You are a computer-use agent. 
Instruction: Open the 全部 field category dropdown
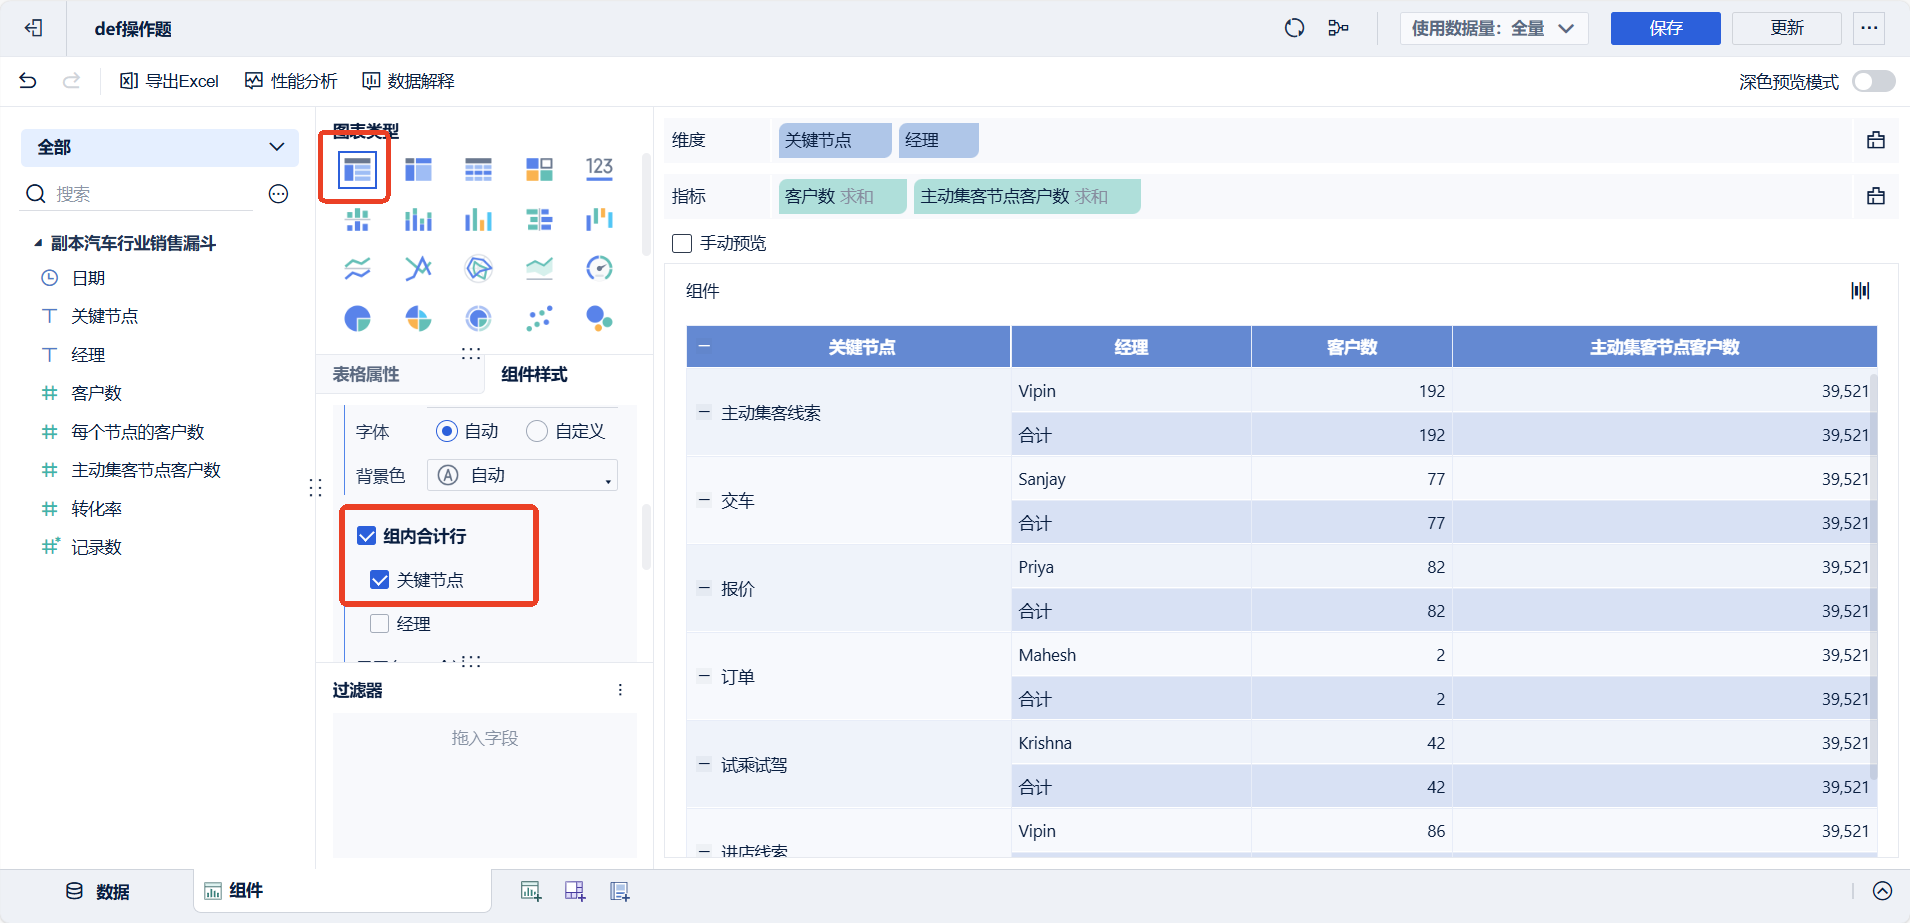click(160, 147)
